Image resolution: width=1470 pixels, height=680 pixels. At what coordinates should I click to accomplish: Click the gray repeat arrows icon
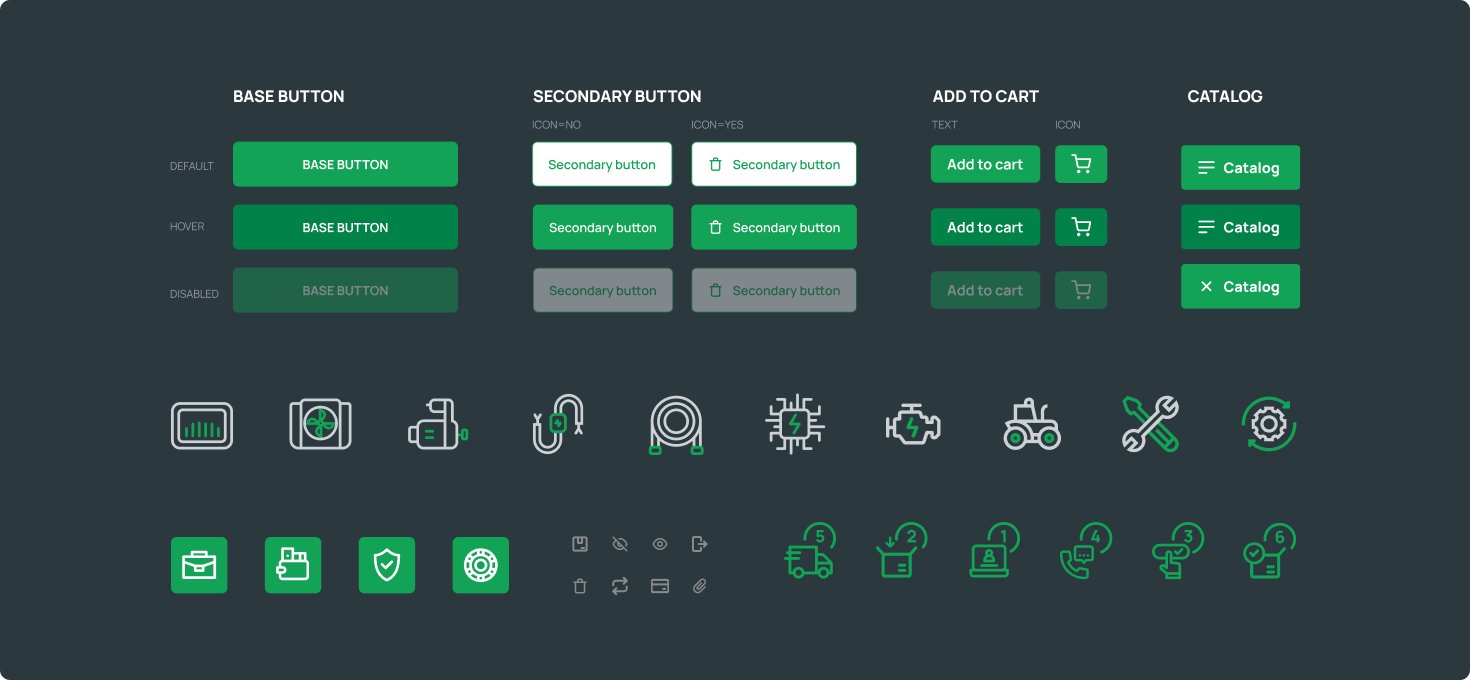(x=619, y=586)
